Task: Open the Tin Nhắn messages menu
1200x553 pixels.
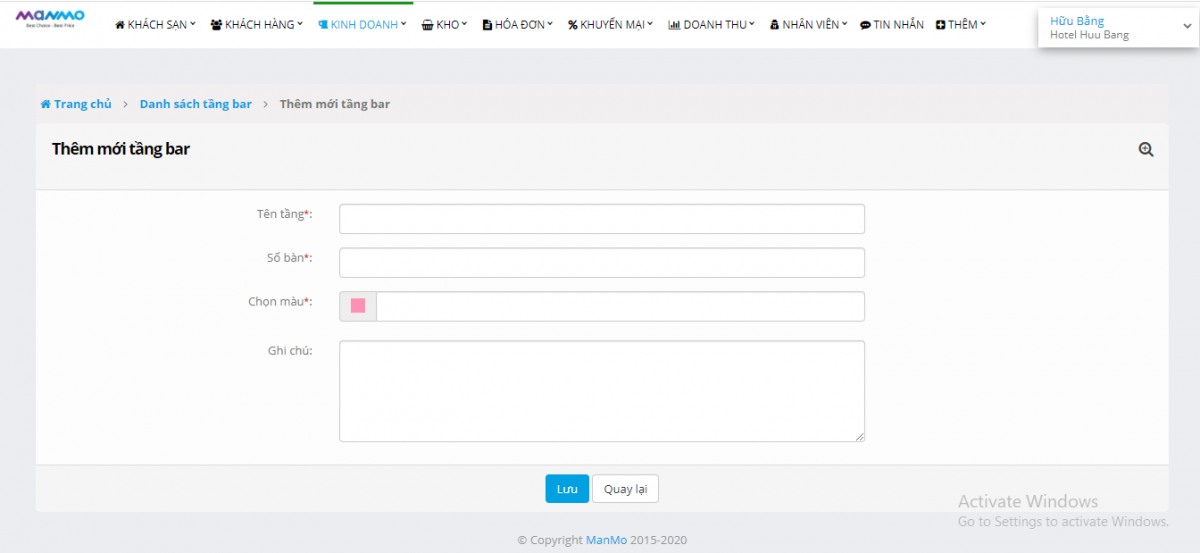Action: point(891,25)
